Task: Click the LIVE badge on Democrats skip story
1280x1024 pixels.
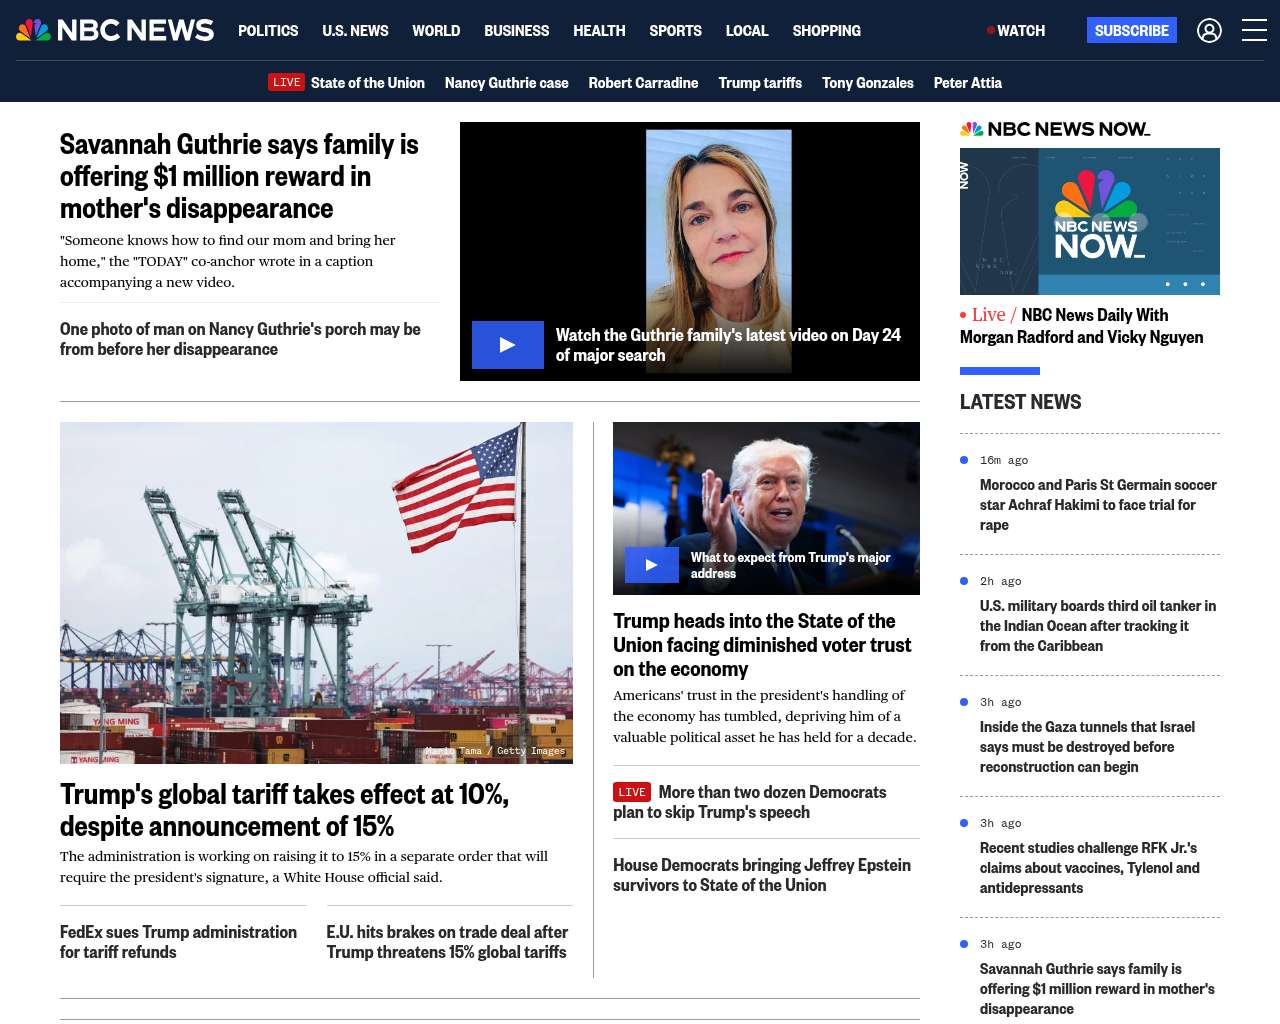Action: tap(631, 792)
